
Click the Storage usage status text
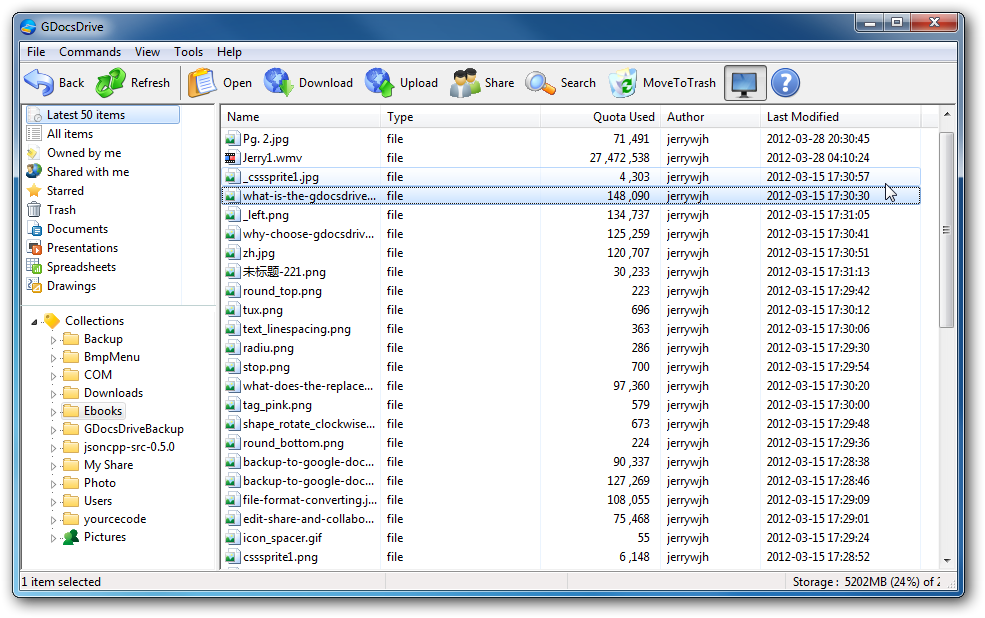click(866, 582)
